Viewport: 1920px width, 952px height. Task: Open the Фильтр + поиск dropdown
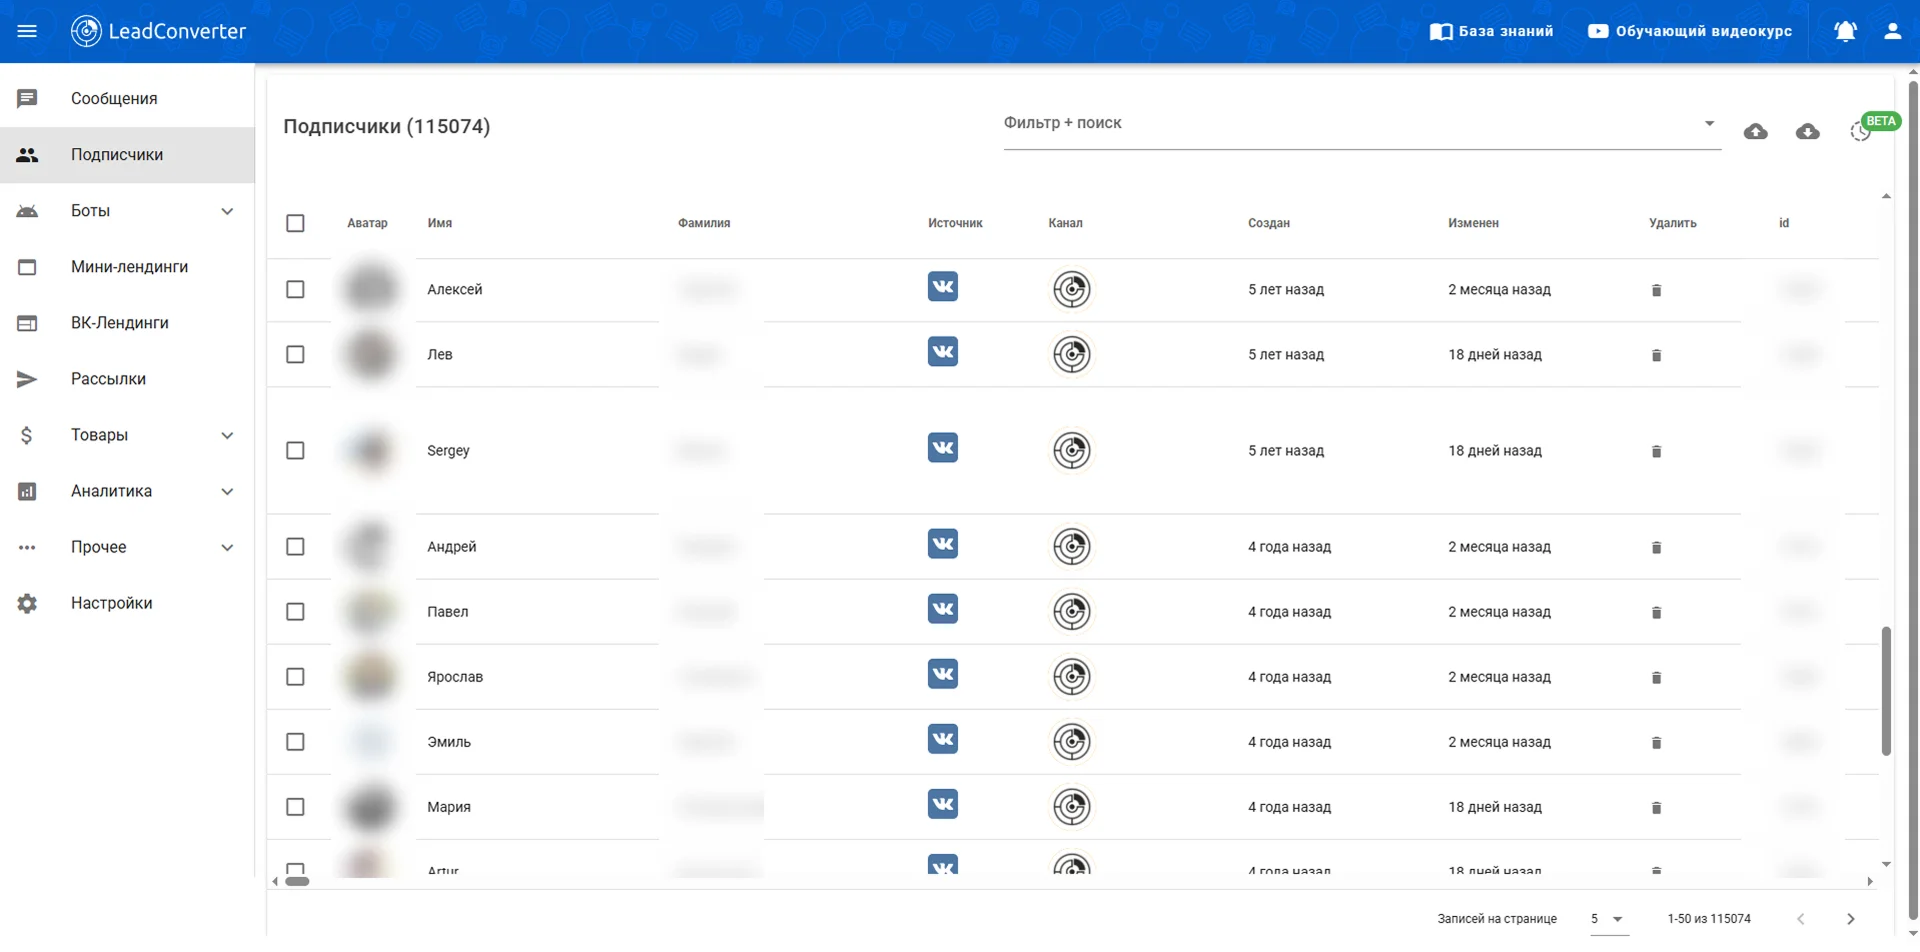tap(1360, 124)
